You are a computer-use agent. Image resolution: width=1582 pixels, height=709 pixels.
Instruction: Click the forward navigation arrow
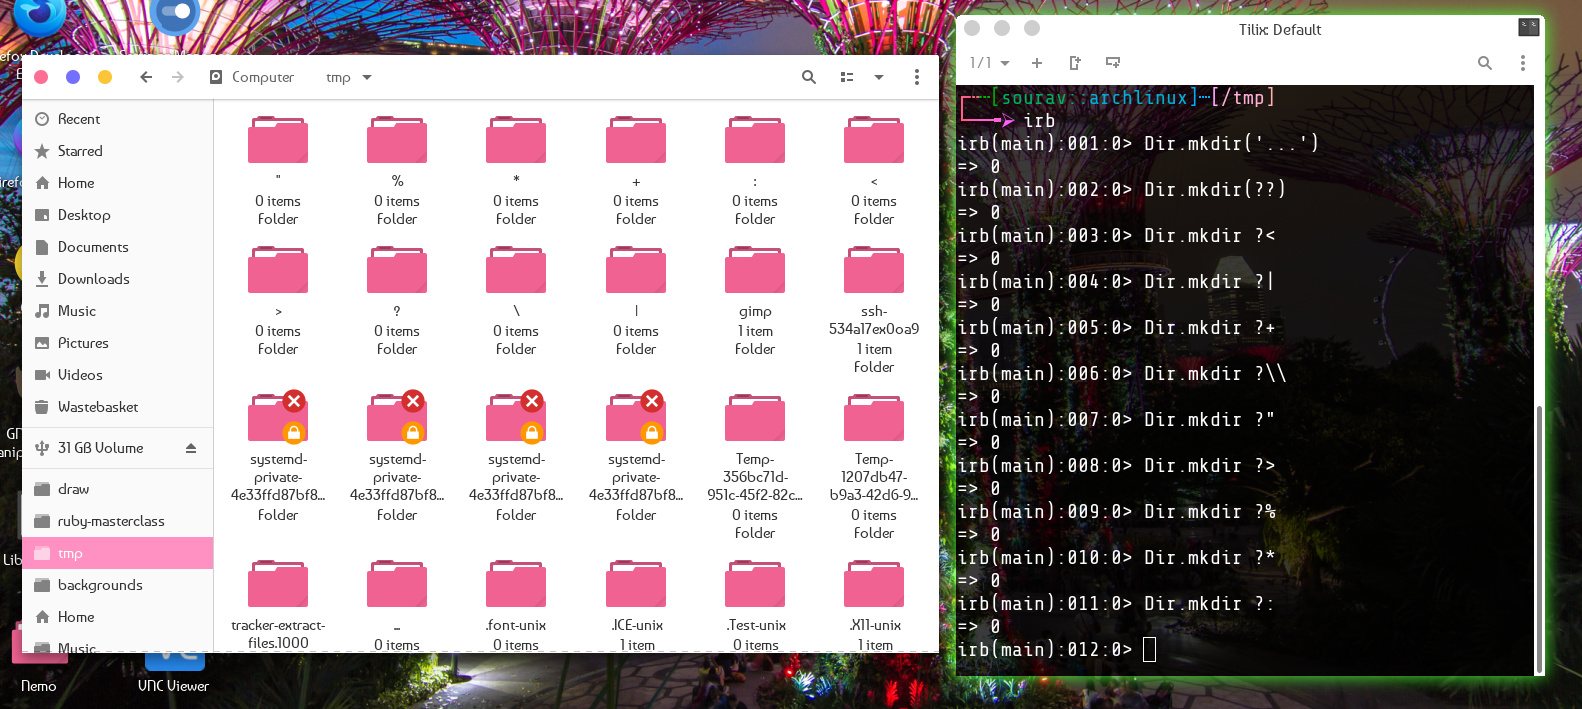point(178,77)
